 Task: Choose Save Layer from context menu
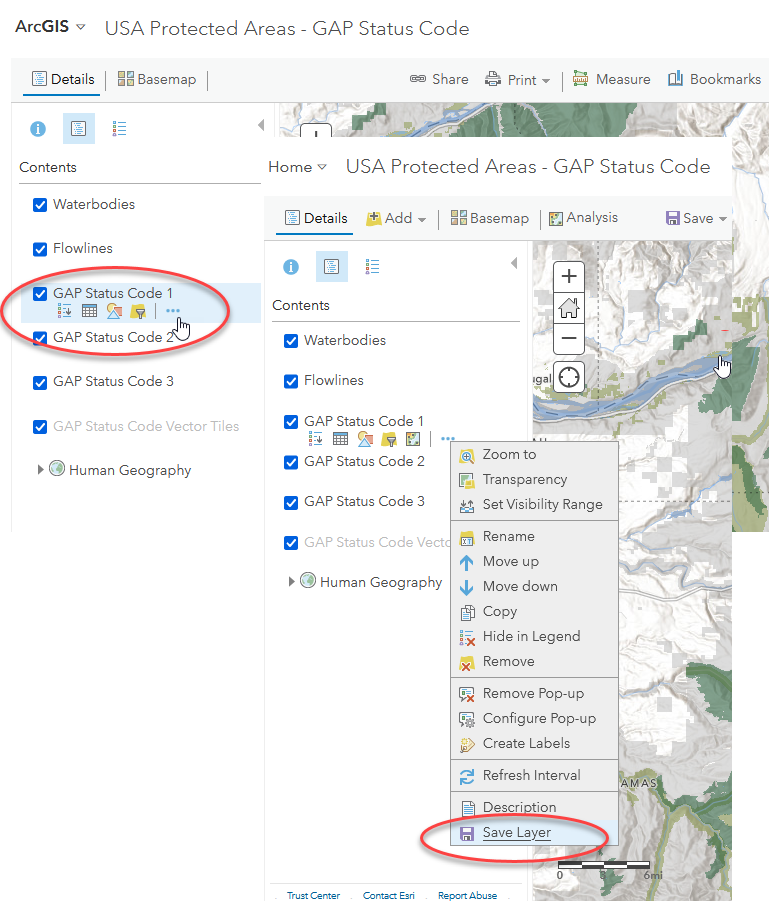pos(535,833)
